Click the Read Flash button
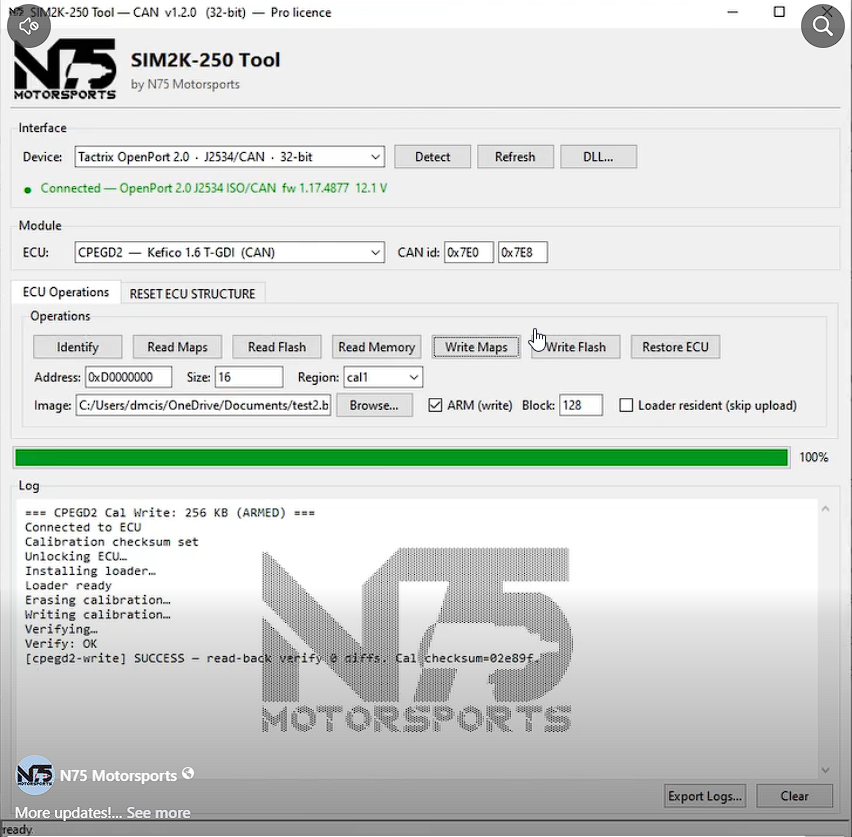The height and width of the screenshot is (837, 852). (x=277, y=347)
